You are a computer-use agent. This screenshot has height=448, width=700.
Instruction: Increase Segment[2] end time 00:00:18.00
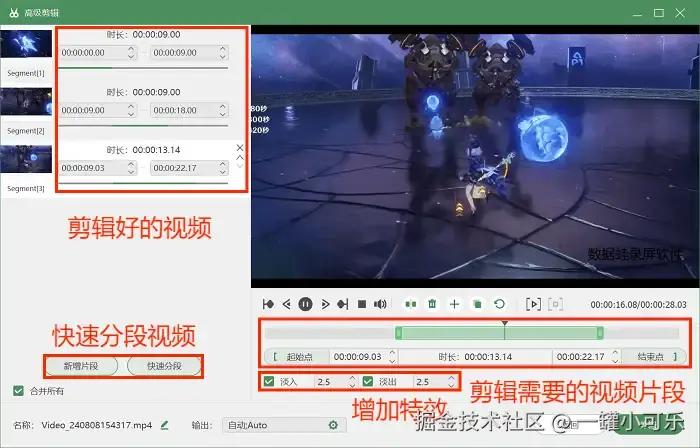pyautogui.click(x=223, y=106)
